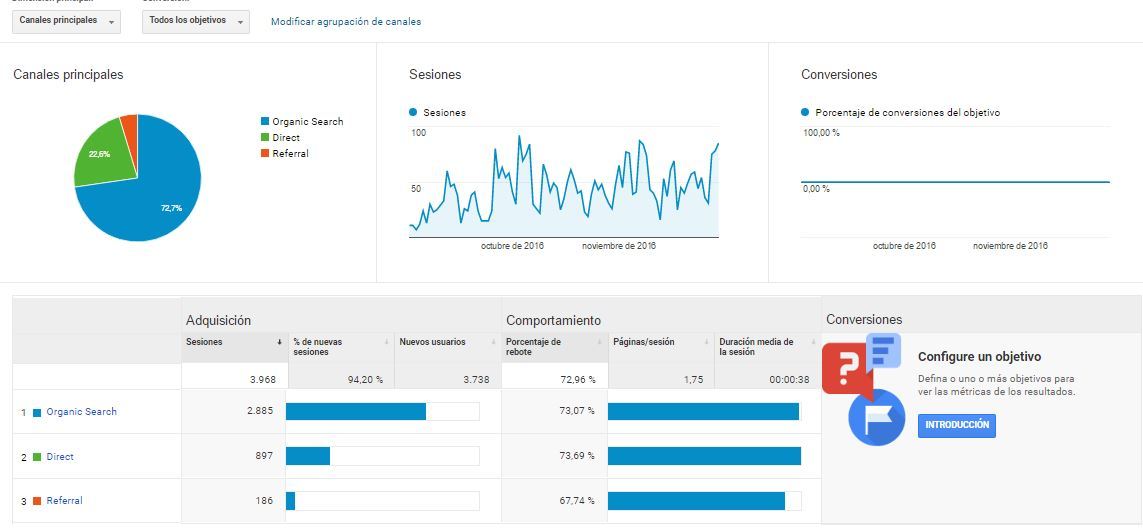Click the Adquisición section header

[x=219, y=320]
